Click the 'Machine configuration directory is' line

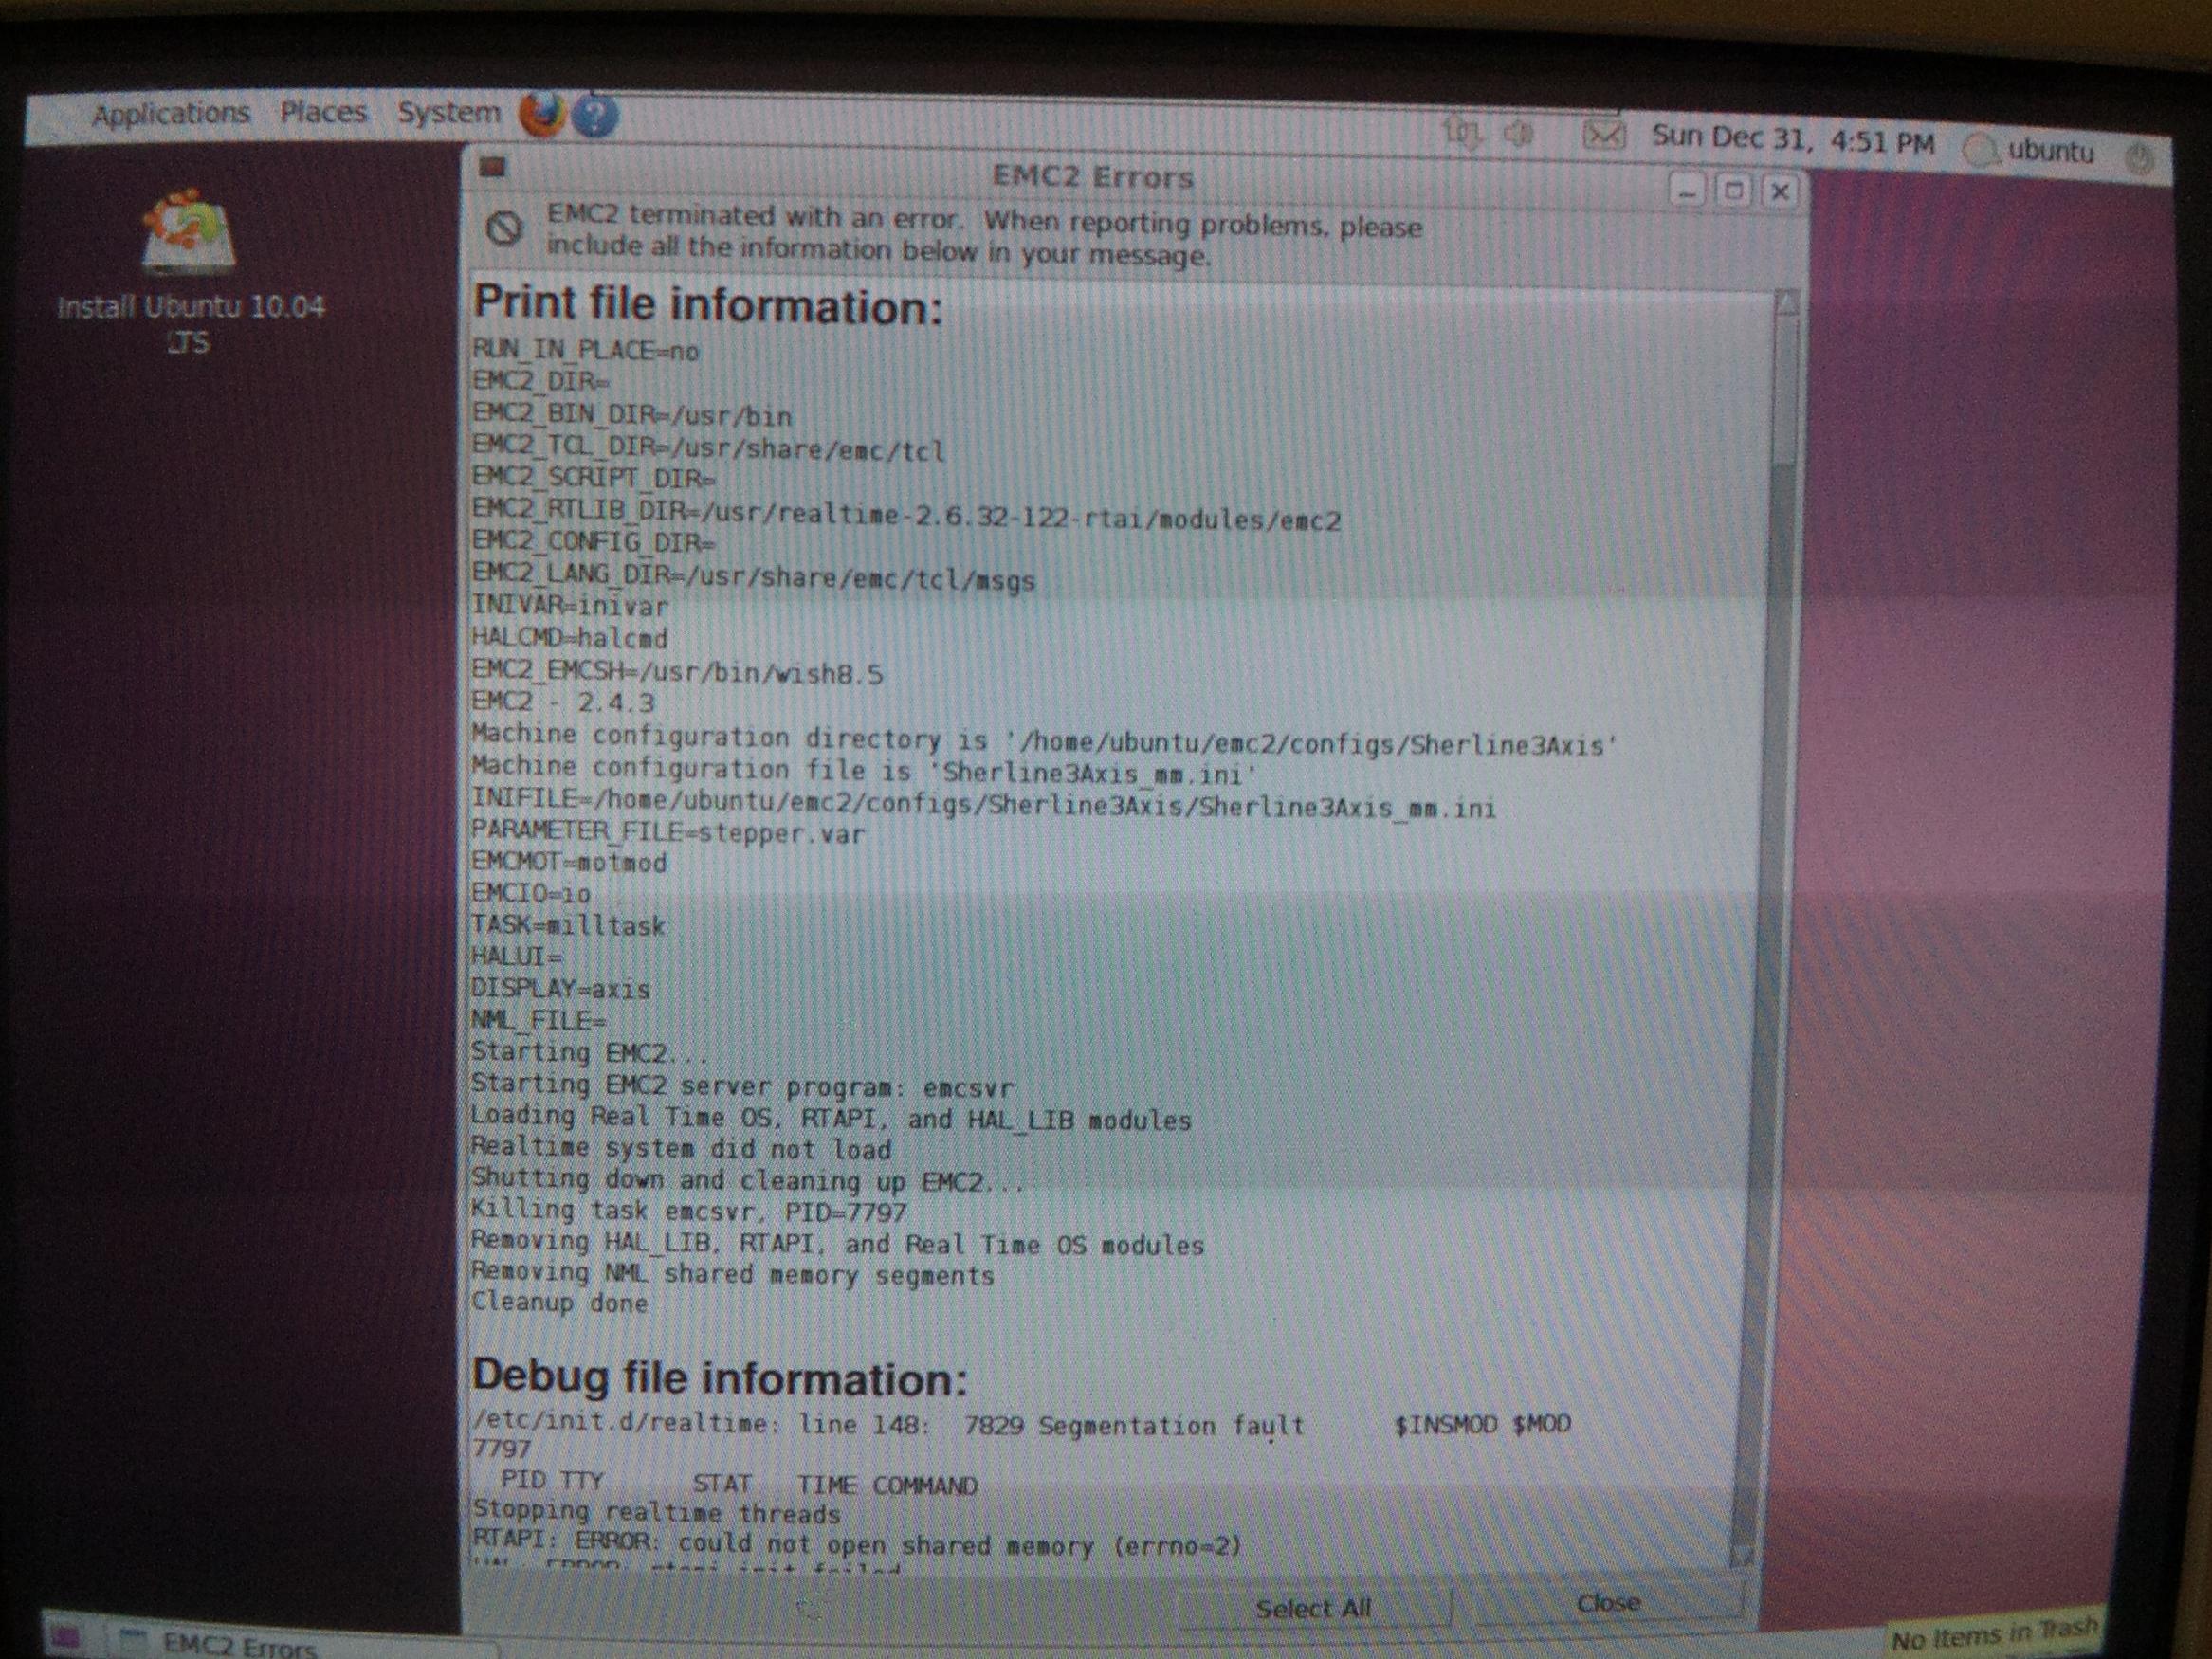1045,741
